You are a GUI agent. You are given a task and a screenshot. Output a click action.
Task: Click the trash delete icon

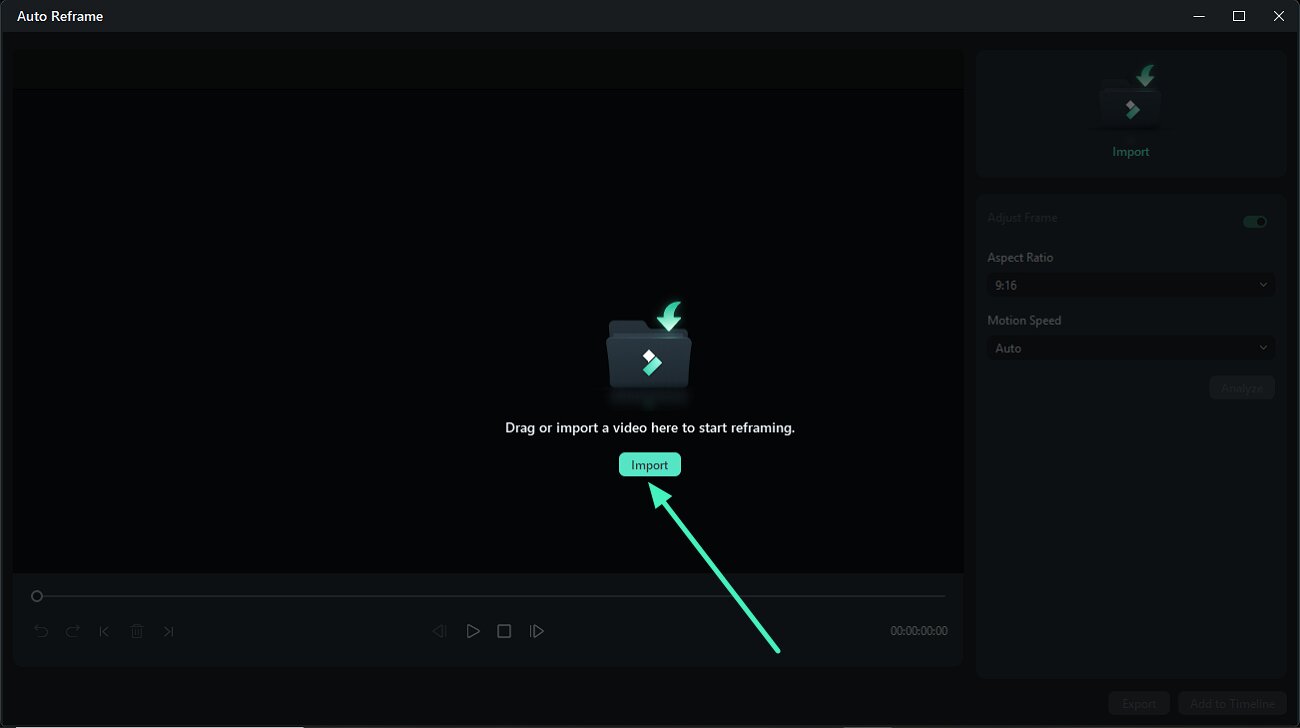pos(137,631)
